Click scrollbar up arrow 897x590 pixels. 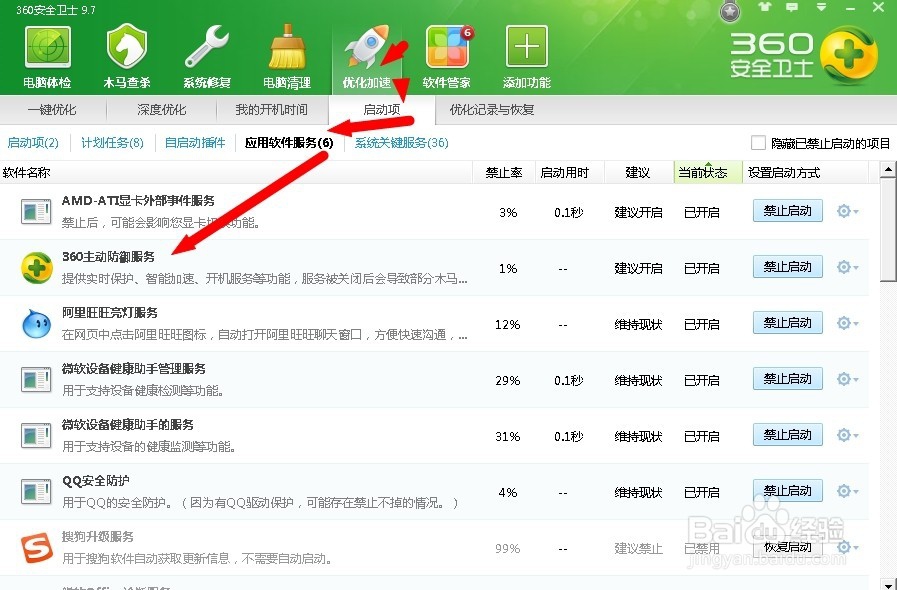[888, 169]
